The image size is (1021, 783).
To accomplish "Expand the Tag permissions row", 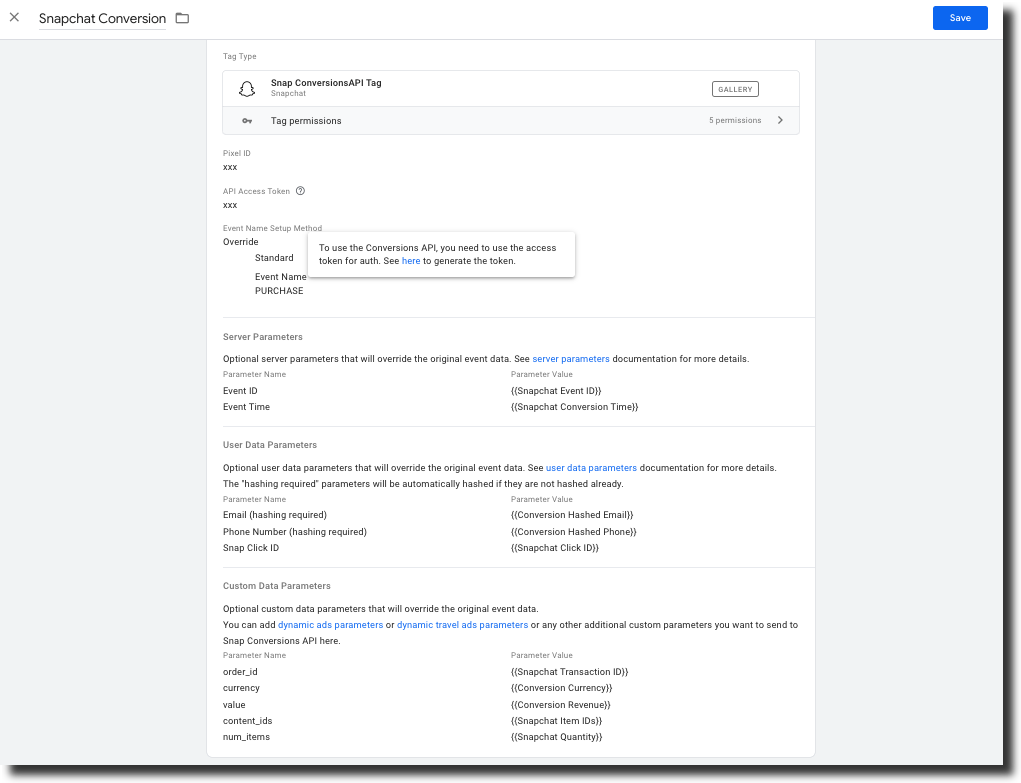I will point(780,119).
